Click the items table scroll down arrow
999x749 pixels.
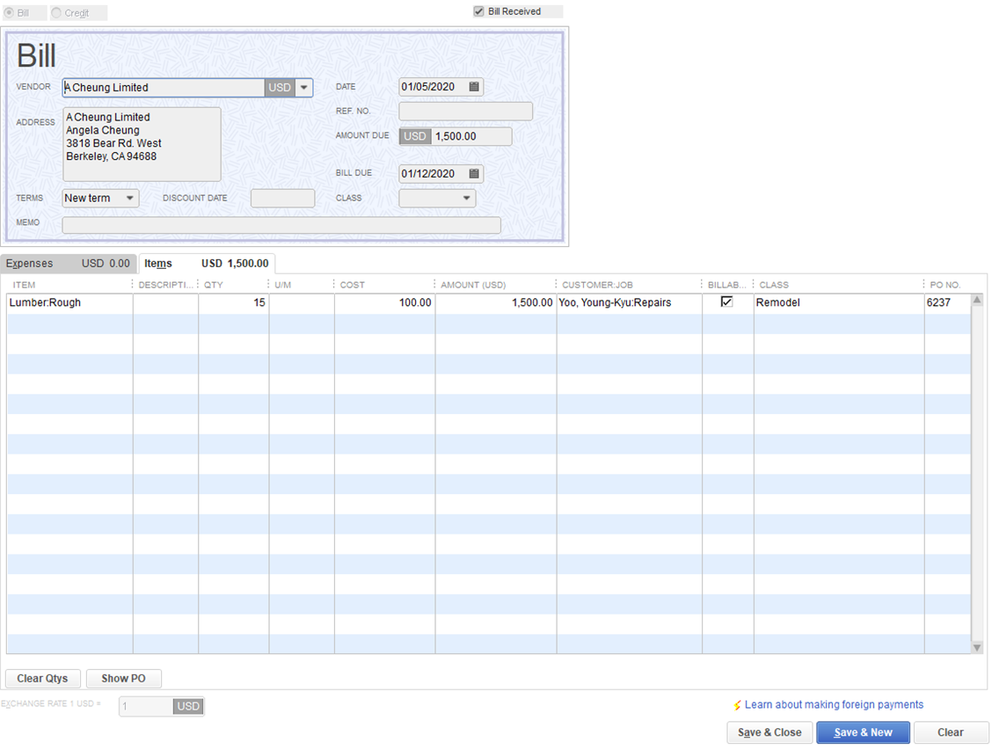[x=977, y=648]
